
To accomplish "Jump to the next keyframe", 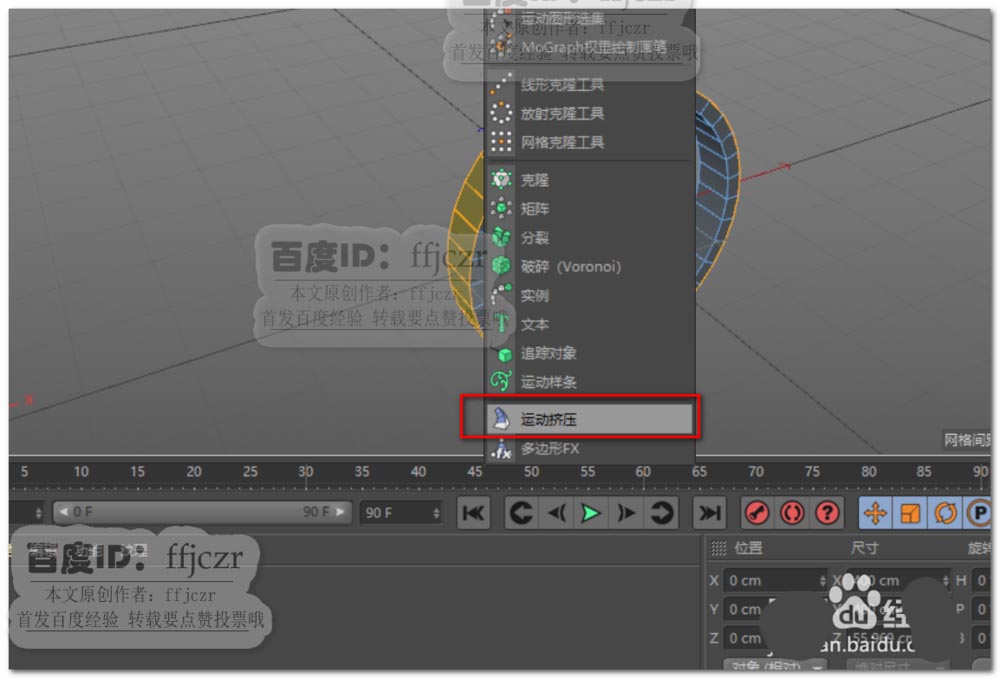I will (661, 513).
